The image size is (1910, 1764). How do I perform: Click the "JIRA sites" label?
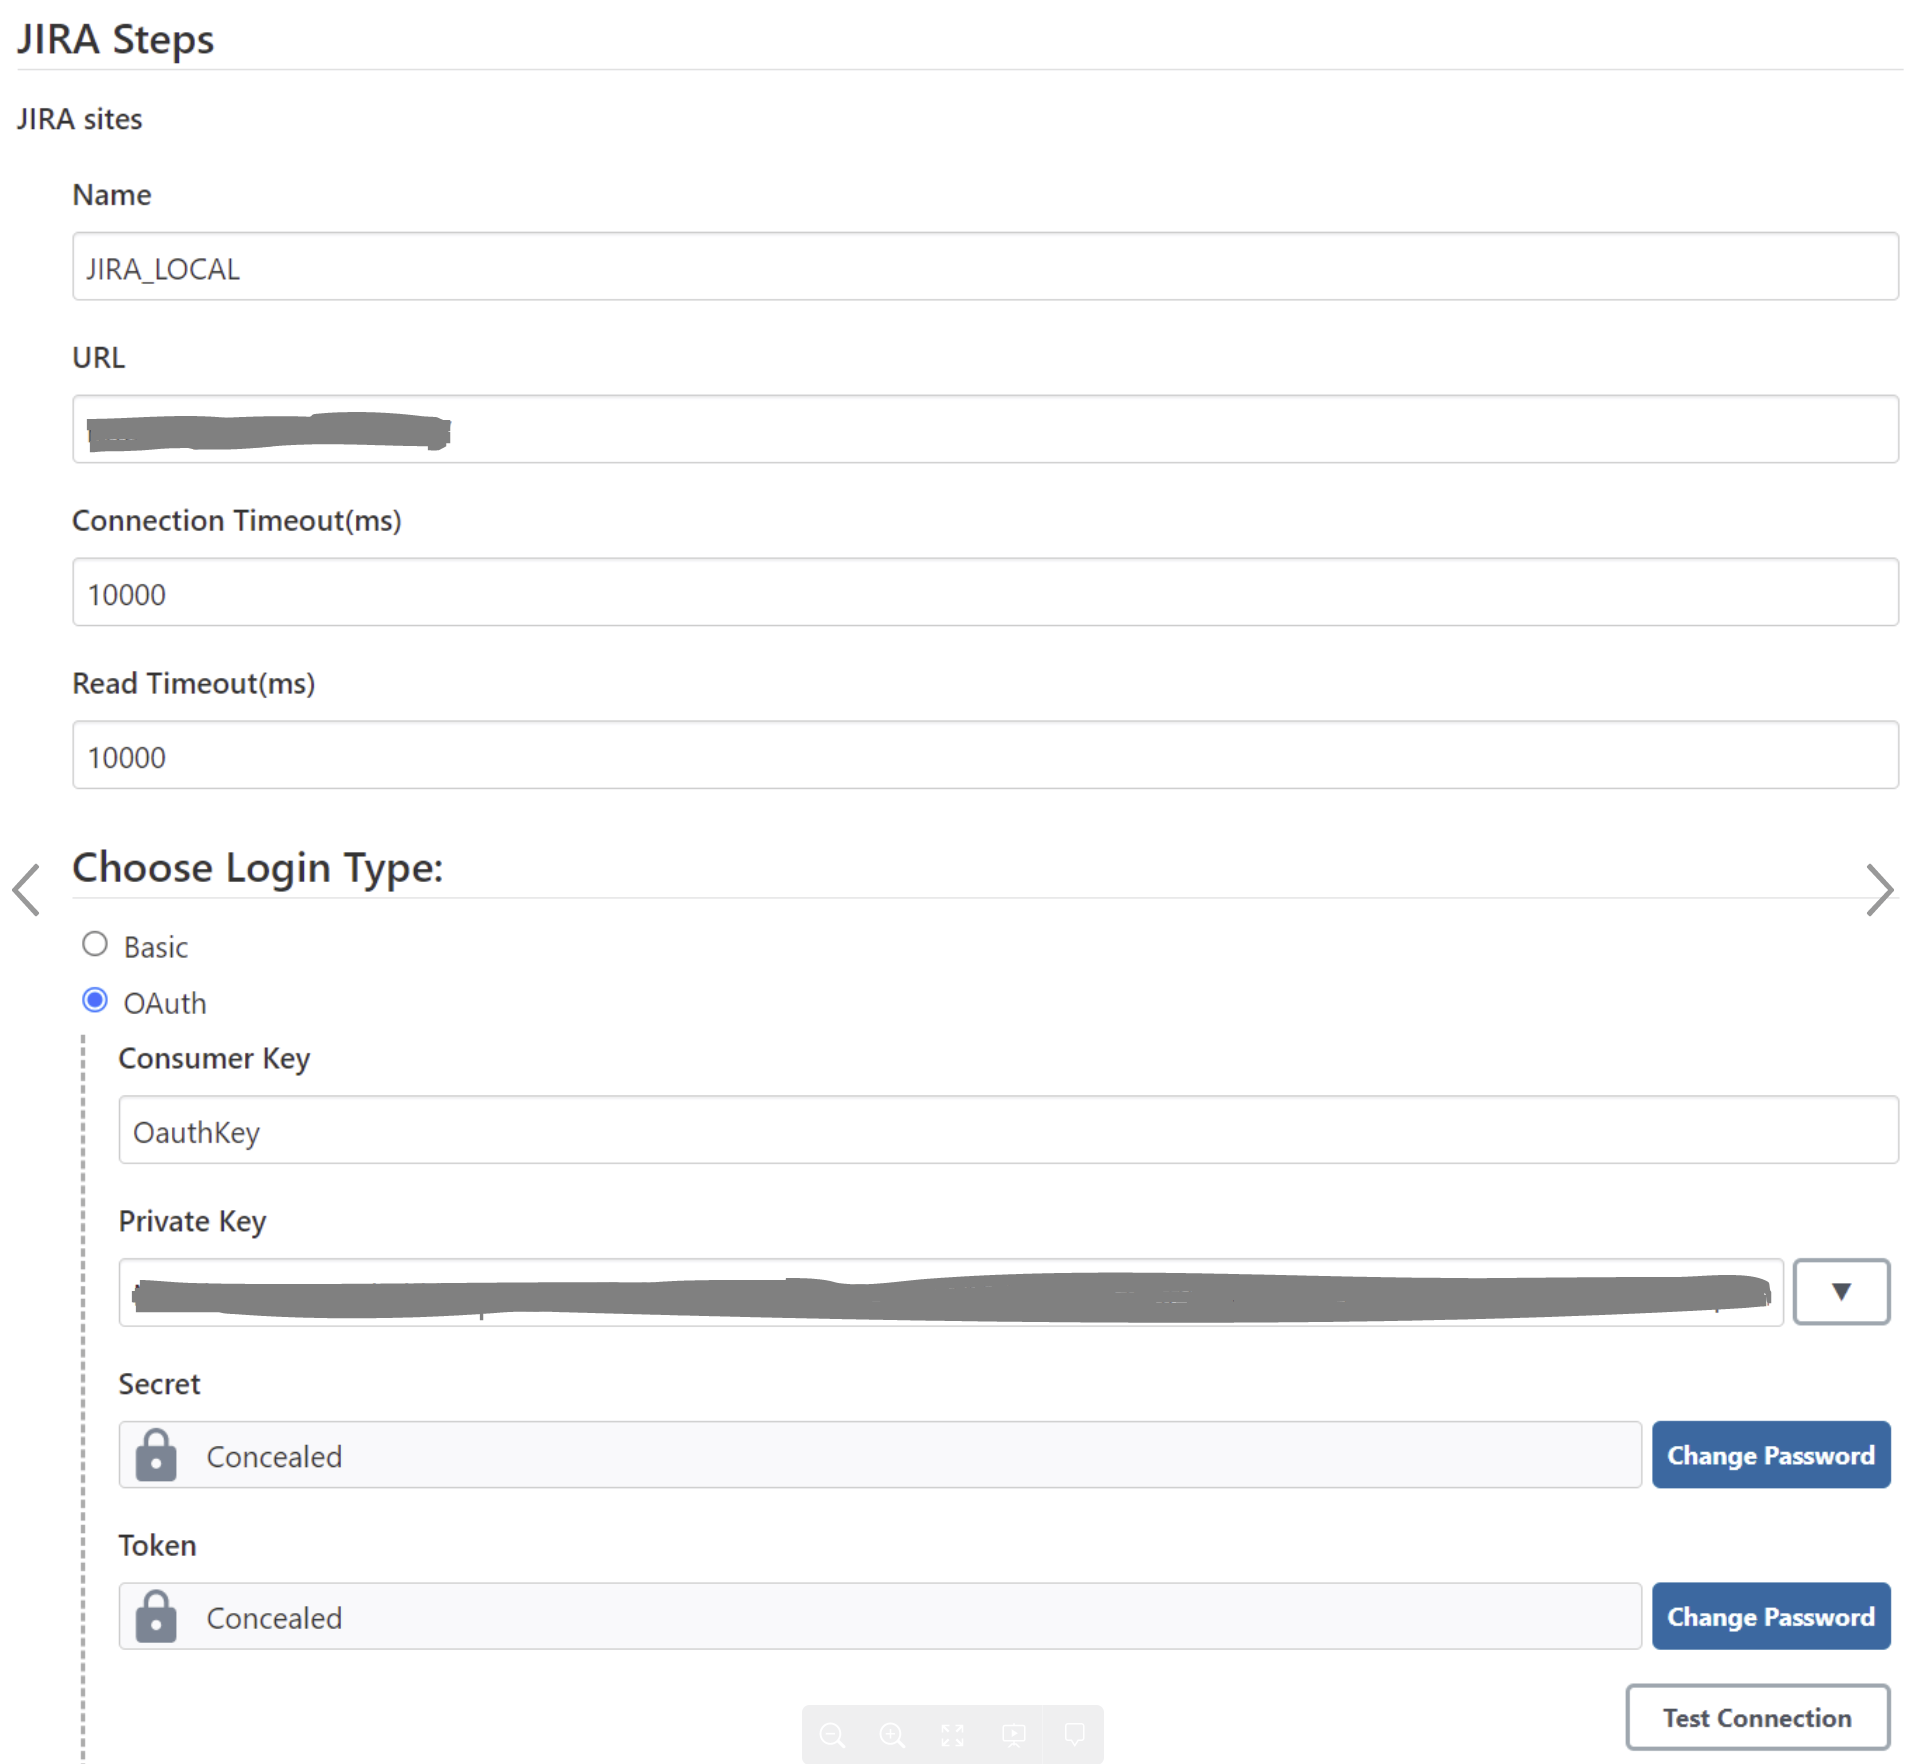tap(80, 119)
